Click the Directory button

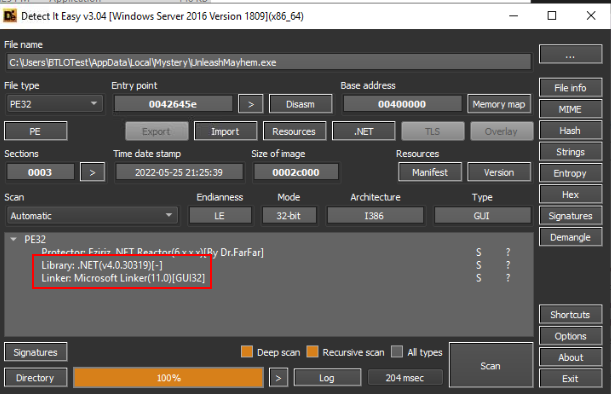(x=35, y=378)
